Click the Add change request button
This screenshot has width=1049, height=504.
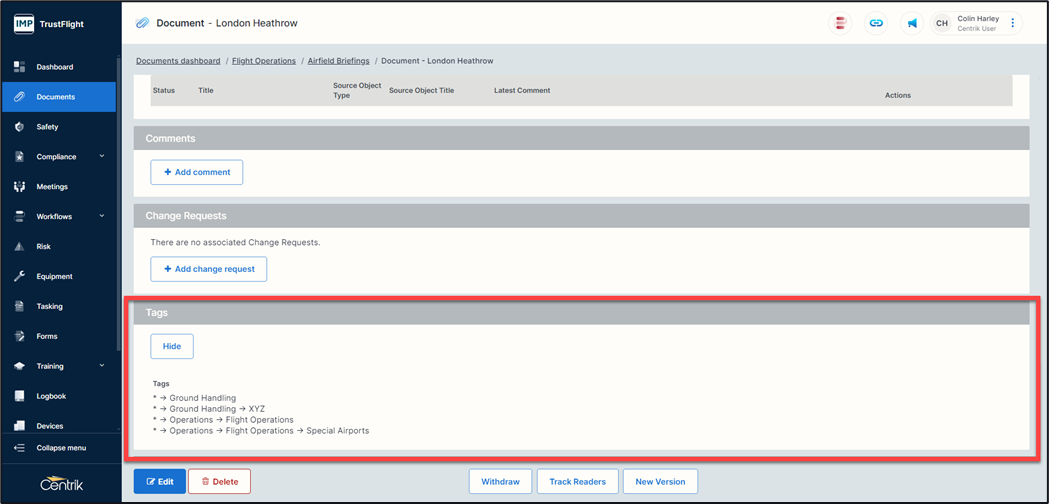click(209, 269)
